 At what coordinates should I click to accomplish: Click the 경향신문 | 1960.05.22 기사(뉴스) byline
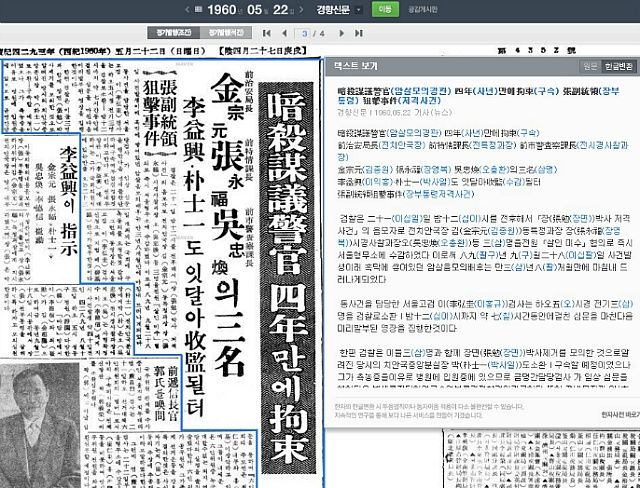[394, 112]
